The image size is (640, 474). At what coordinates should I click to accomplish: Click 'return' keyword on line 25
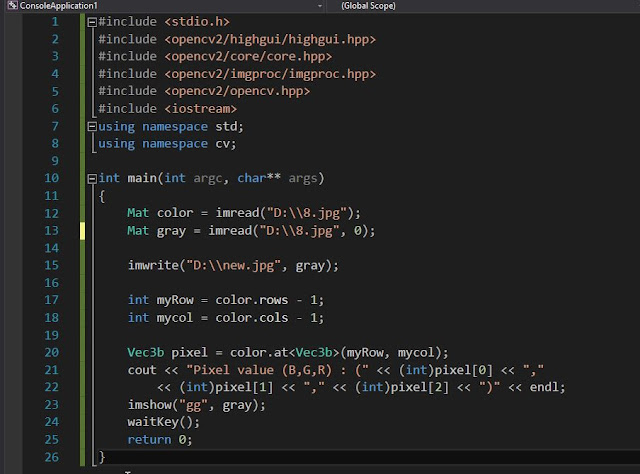click(x=149, y=440)
